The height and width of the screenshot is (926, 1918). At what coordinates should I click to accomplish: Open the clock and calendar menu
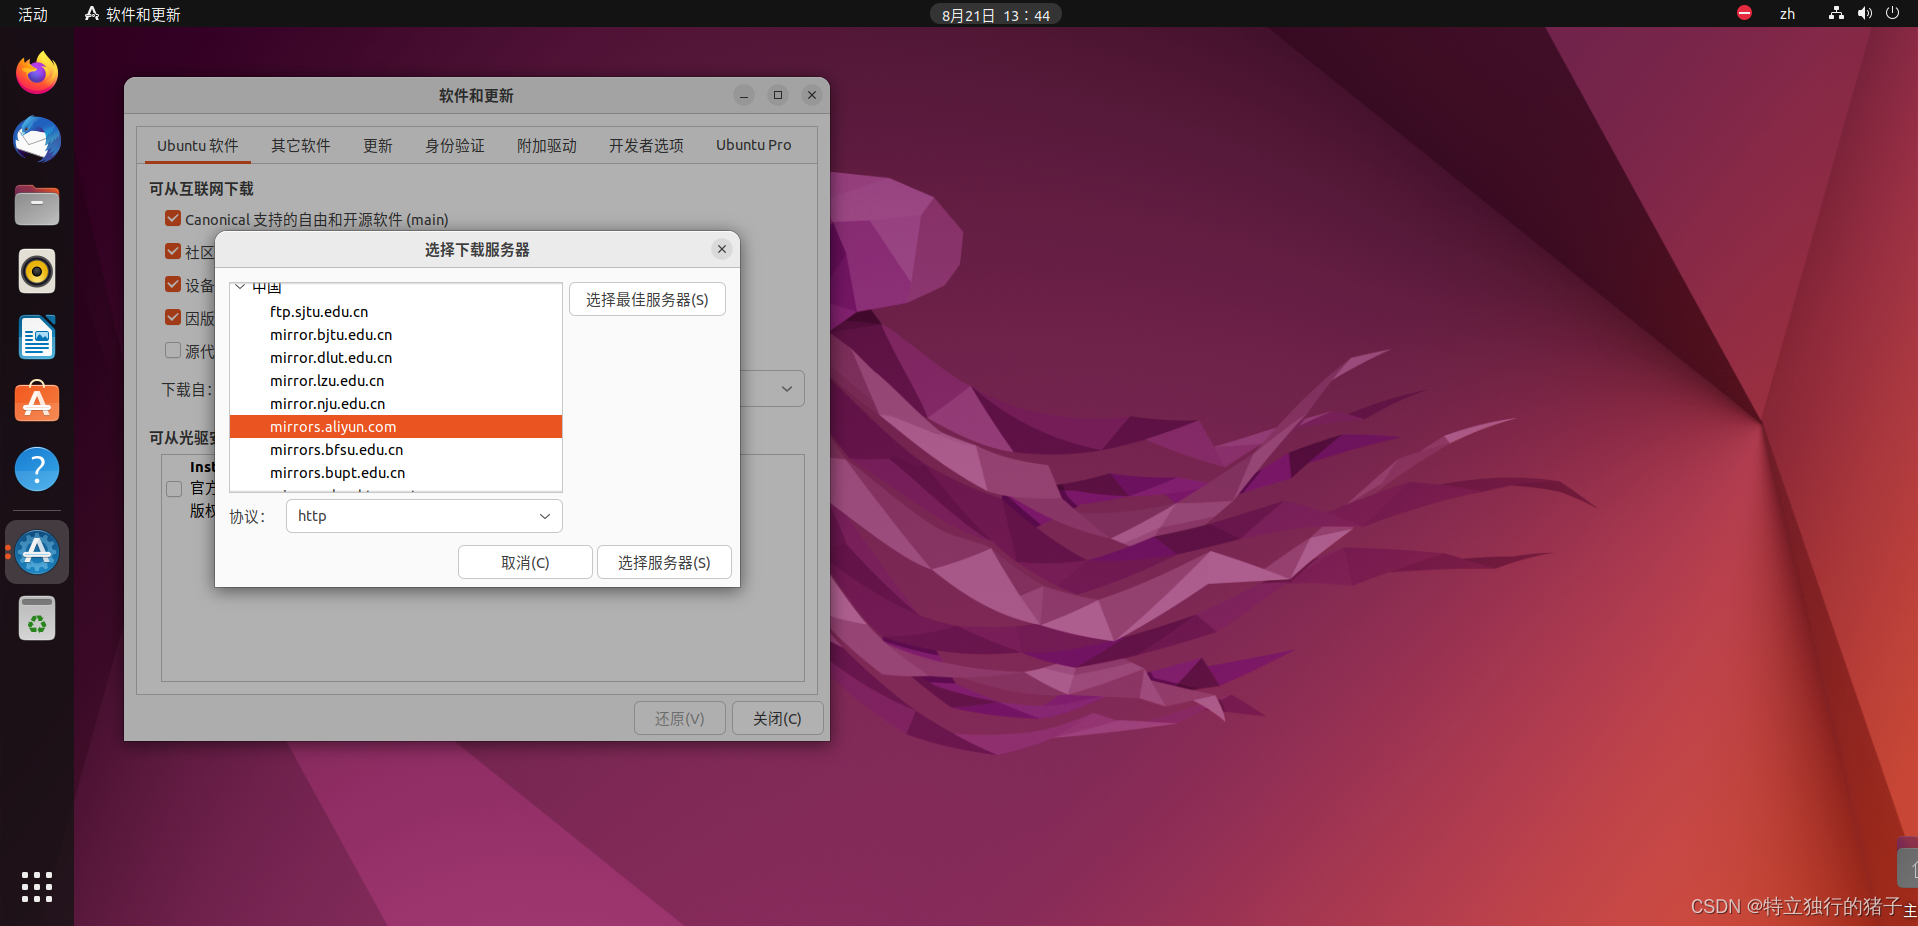[996, 15]
